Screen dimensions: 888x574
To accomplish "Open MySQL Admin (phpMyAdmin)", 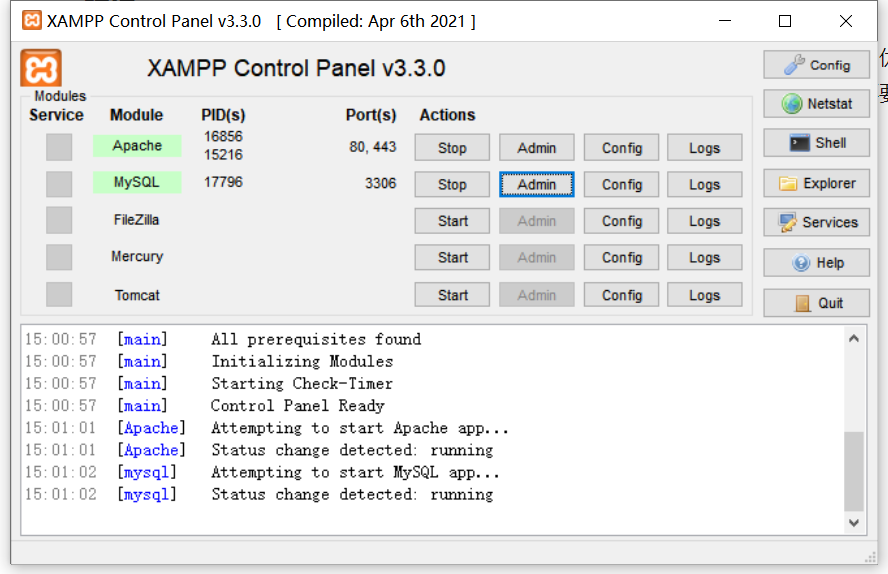I will pyautogui.click(x=536, y=185).
